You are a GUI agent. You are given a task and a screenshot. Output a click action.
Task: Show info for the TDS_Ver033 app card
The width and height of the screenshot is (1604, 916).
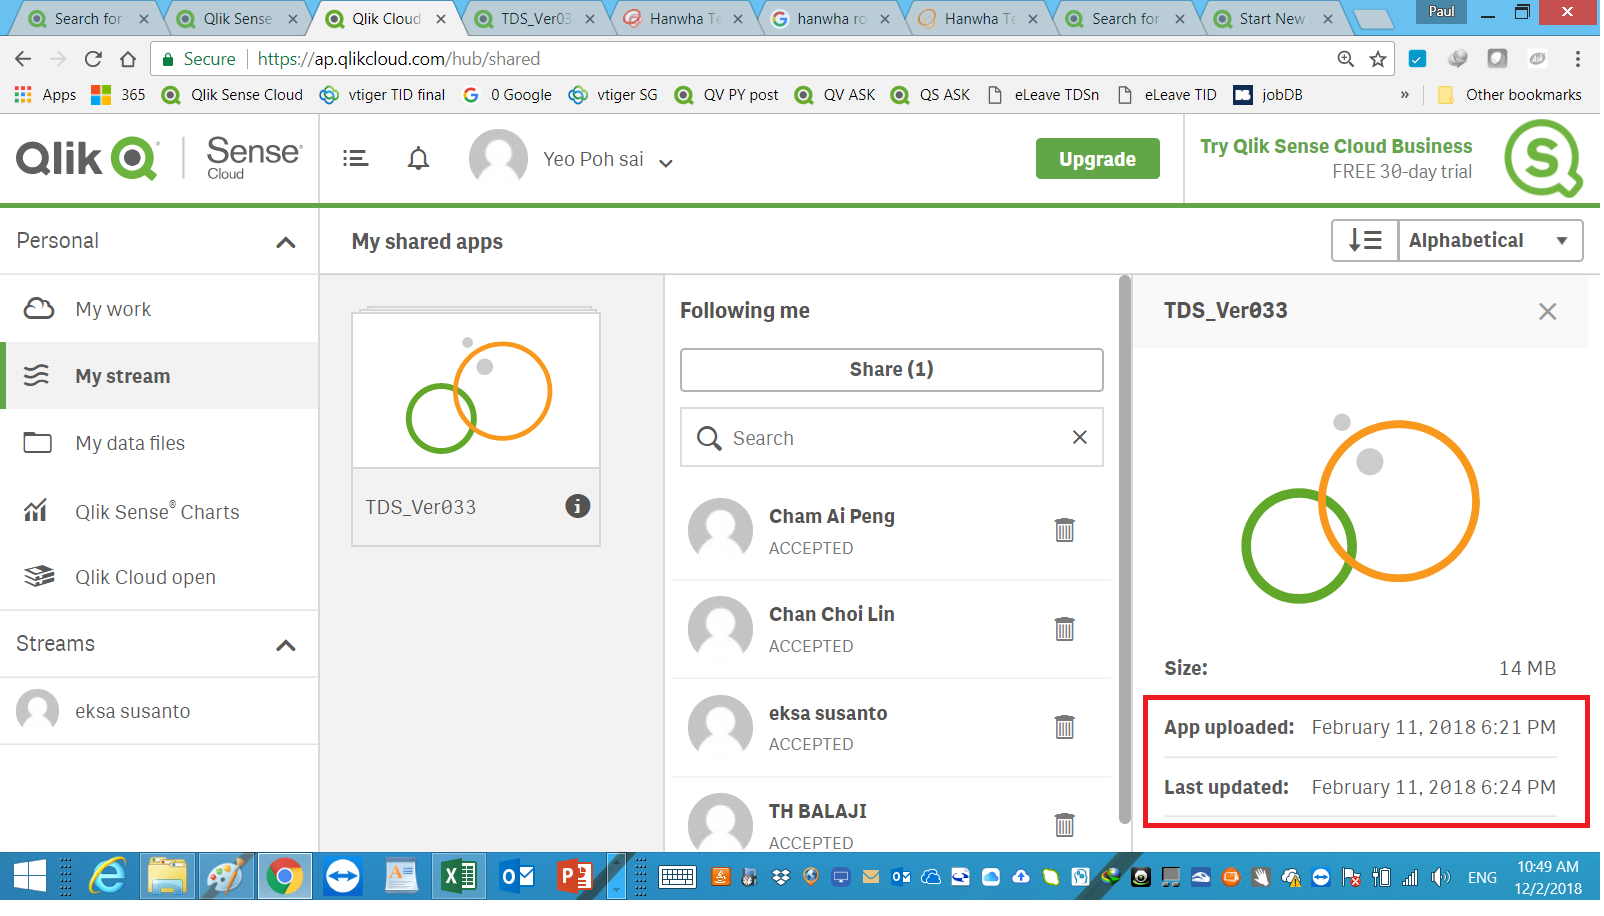tap(577, 506)
